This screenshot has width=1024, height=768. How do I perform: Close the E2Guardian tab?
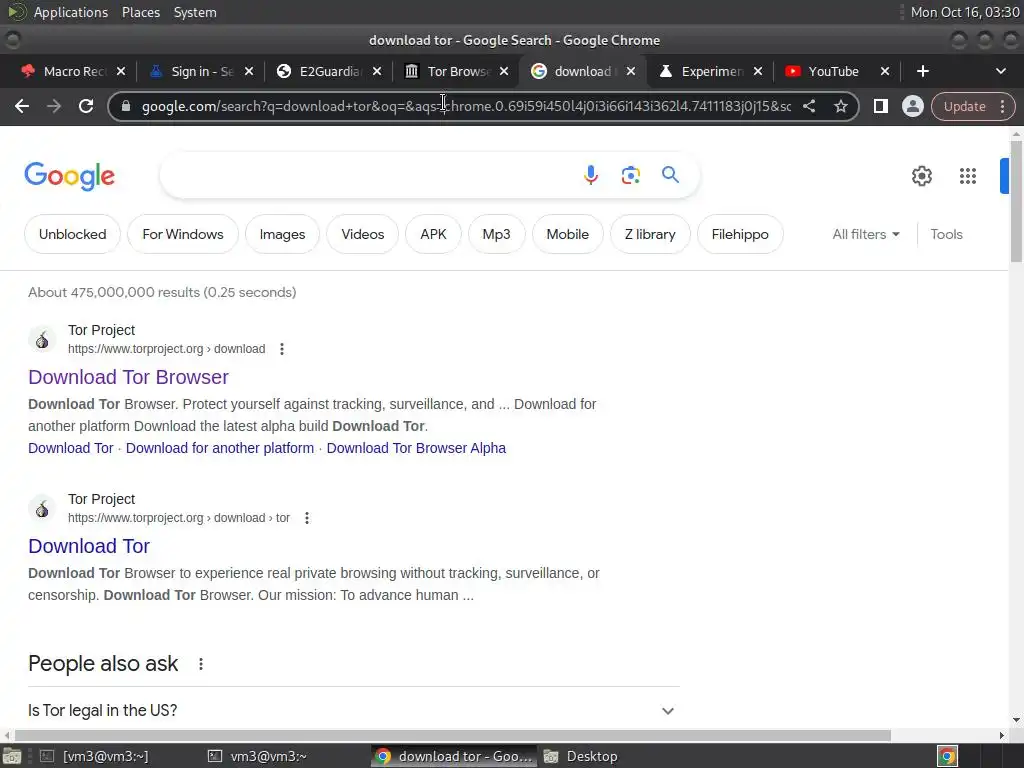coord(377,71)
